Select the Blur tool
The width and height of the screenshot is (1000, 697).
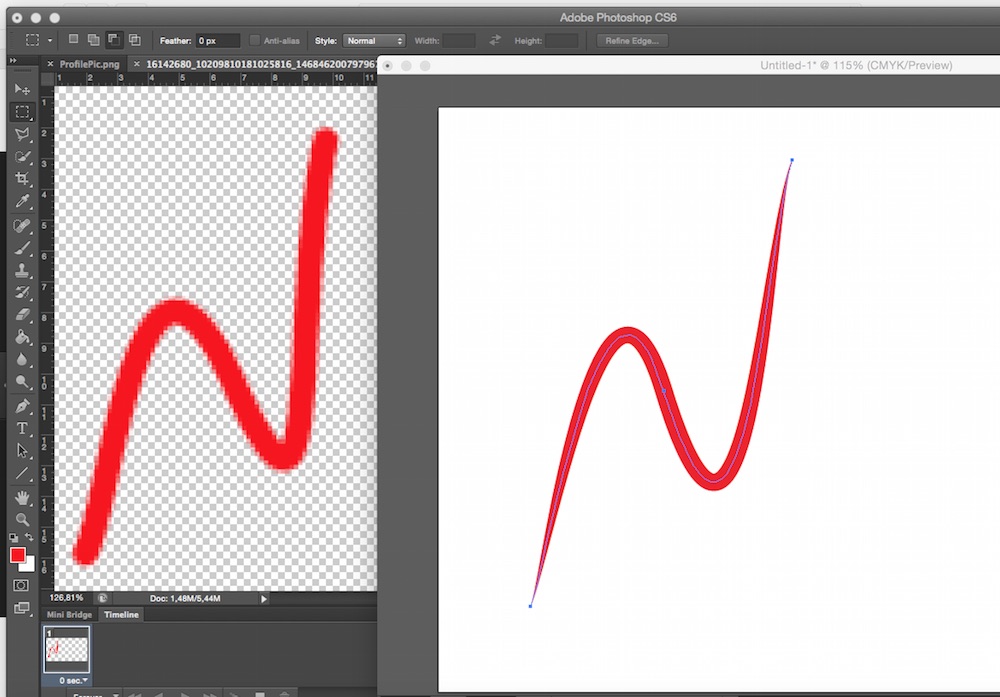[22, 360]
